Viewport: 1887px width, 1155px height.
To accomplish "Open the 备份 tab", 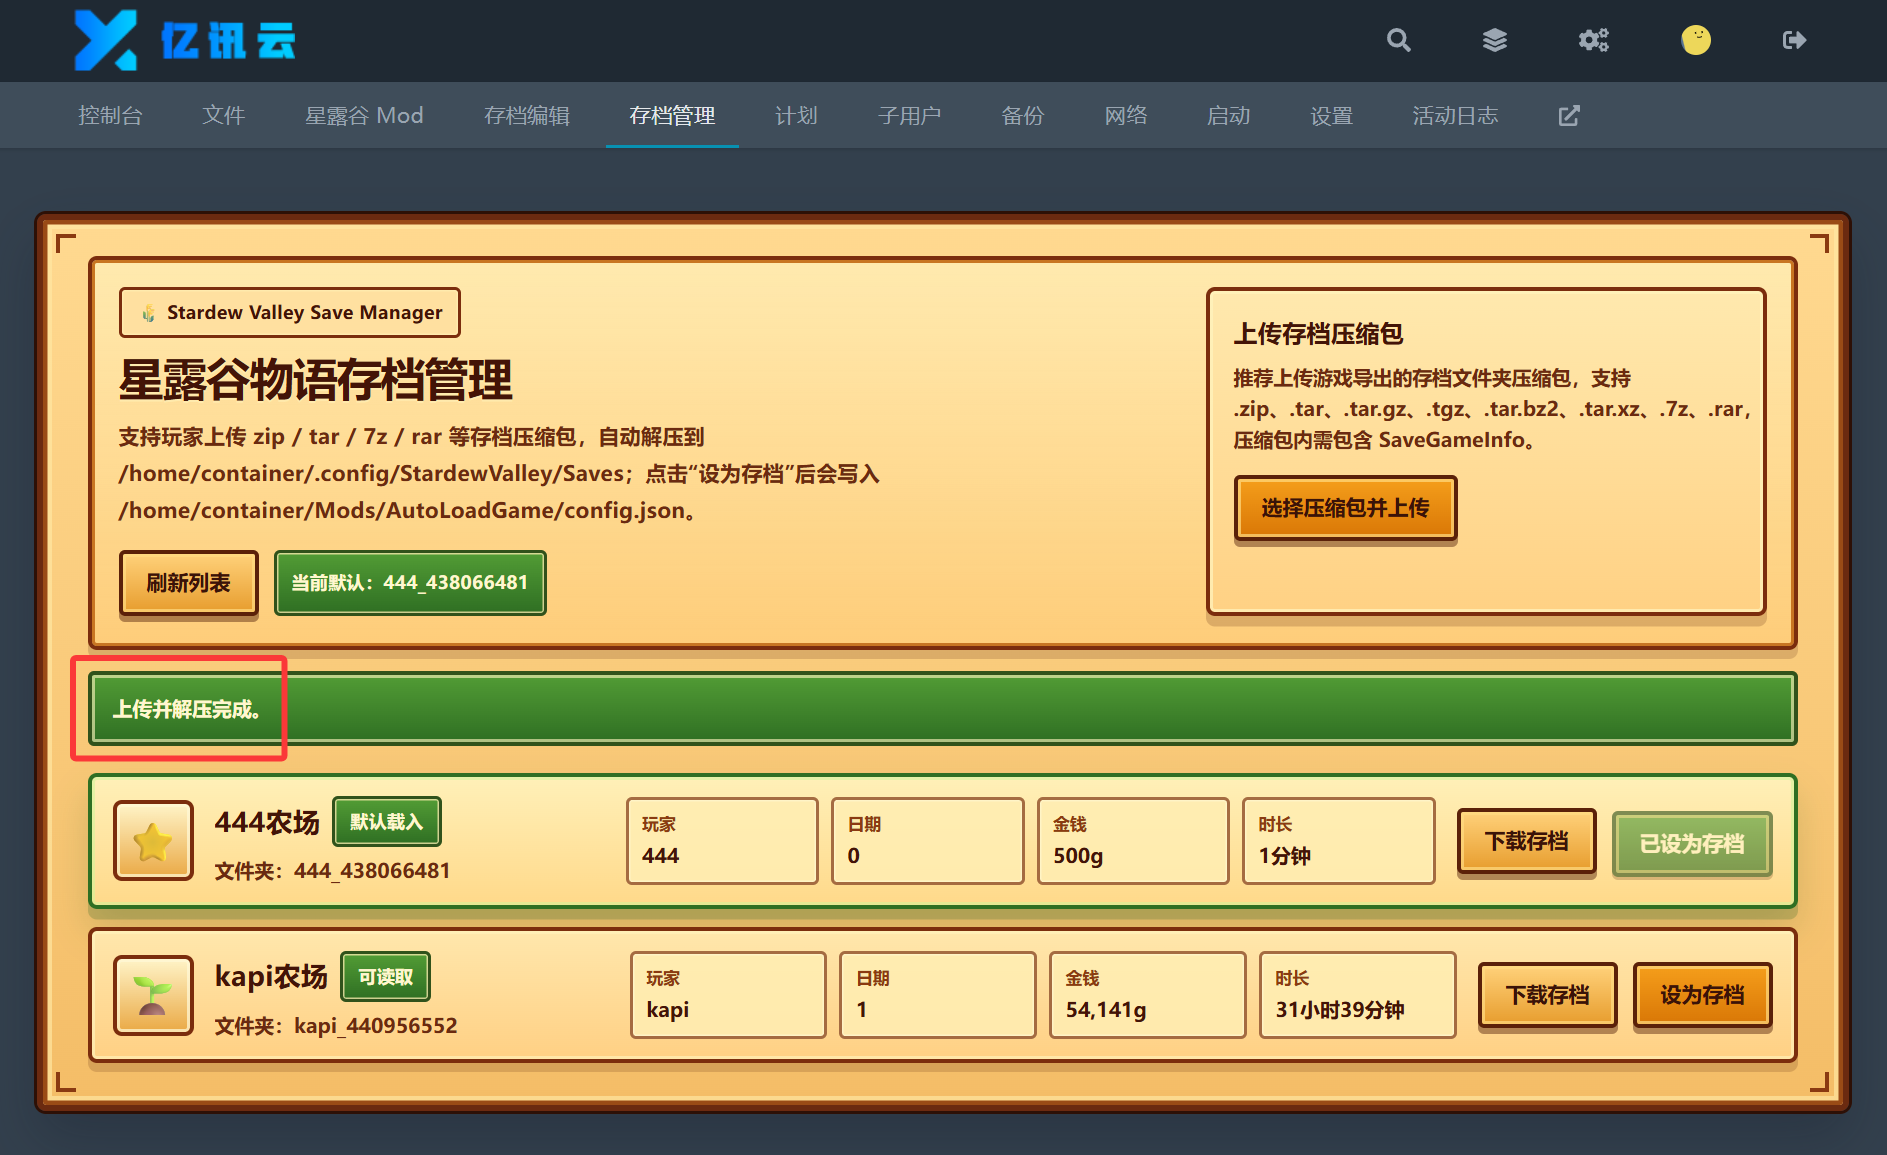I will point(1022,115).
